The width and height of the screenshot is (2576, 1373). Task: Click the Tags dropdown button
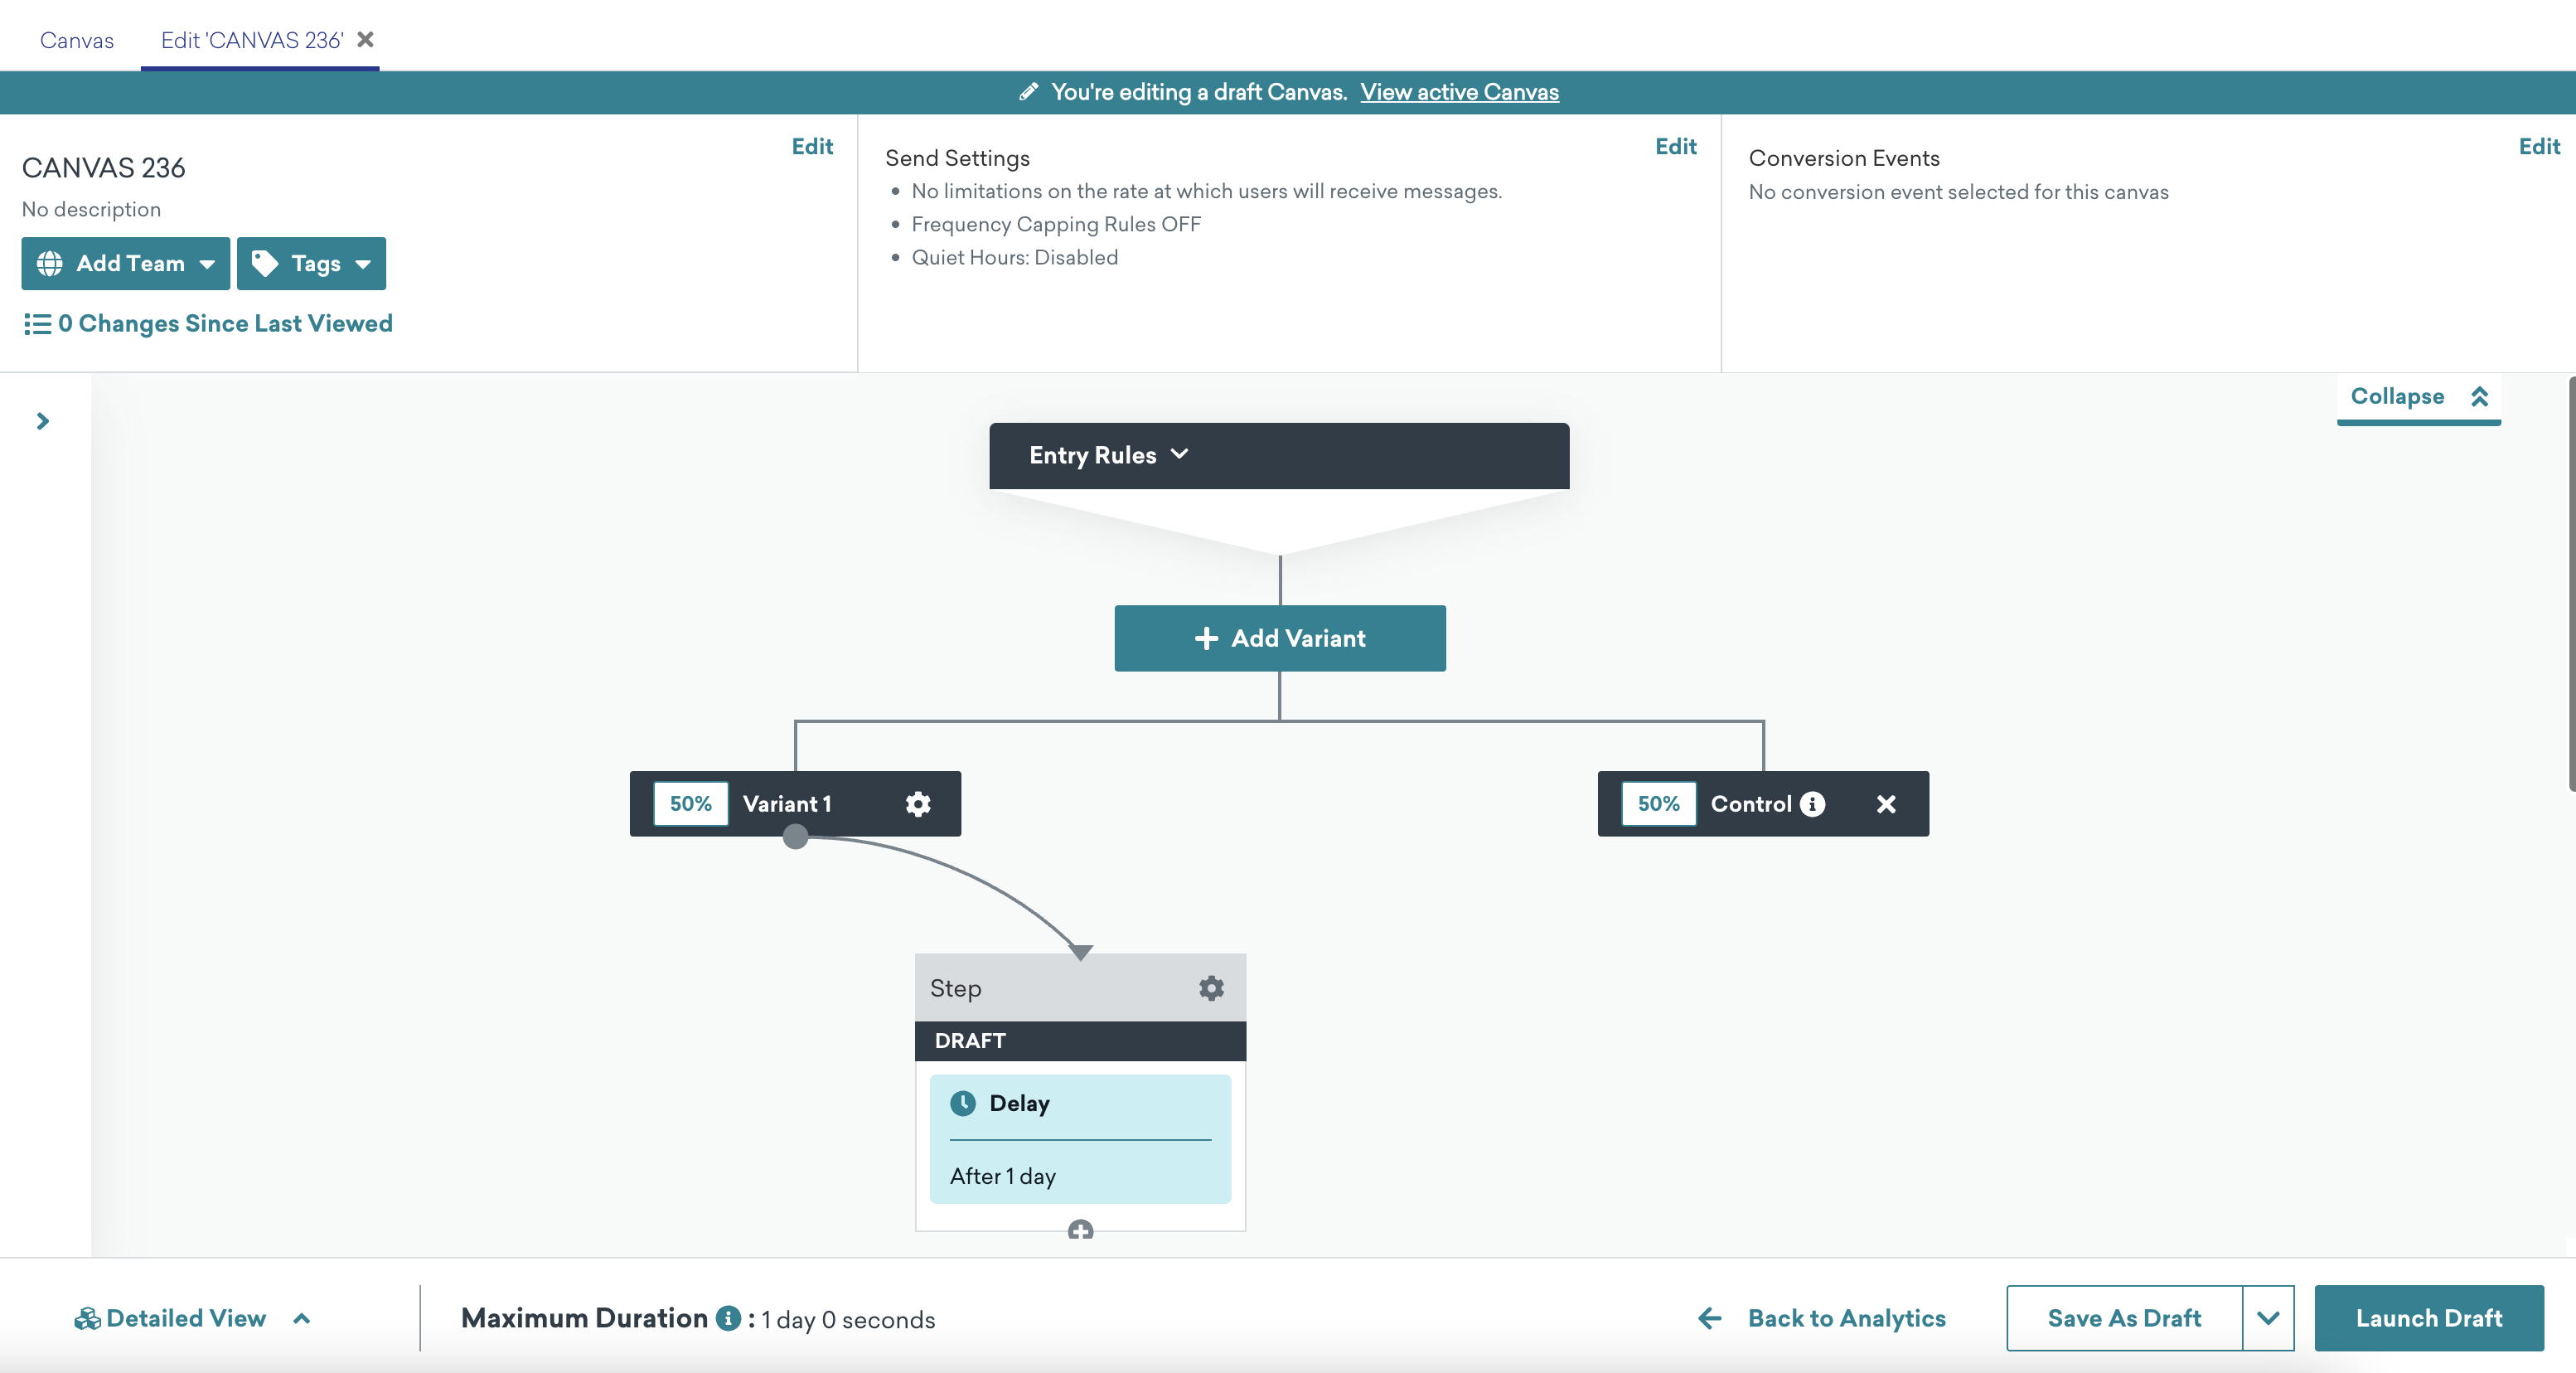click(x=312, y=264)
